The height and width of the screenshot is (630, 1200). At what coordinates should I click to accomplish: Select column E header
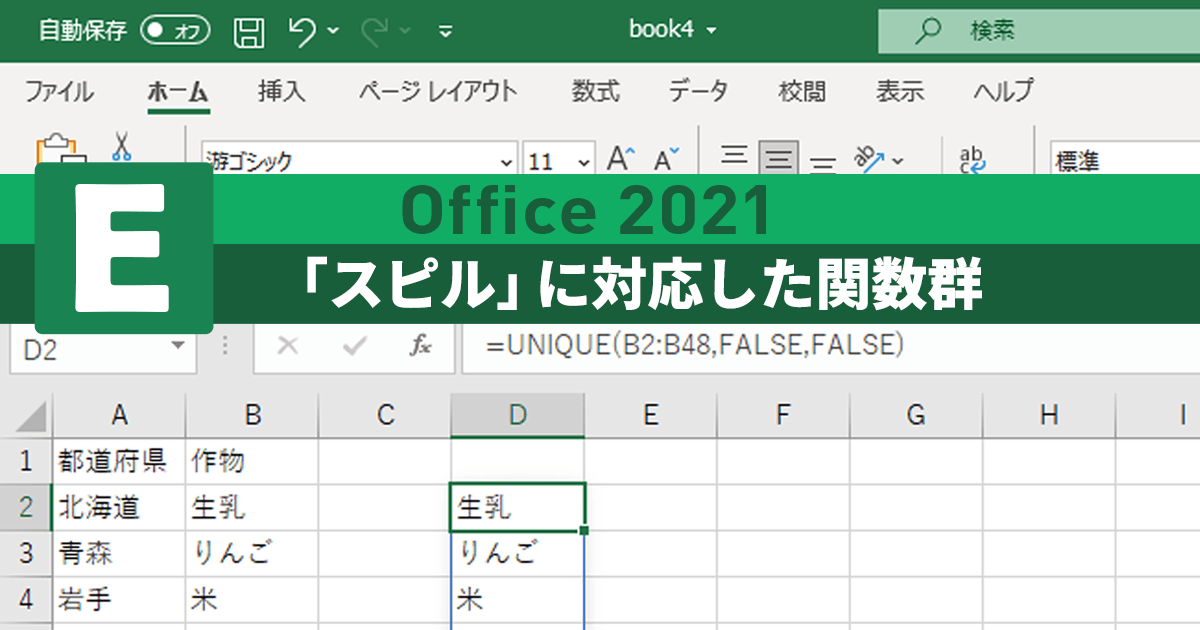pyautogui.click(x=651, y=415)
